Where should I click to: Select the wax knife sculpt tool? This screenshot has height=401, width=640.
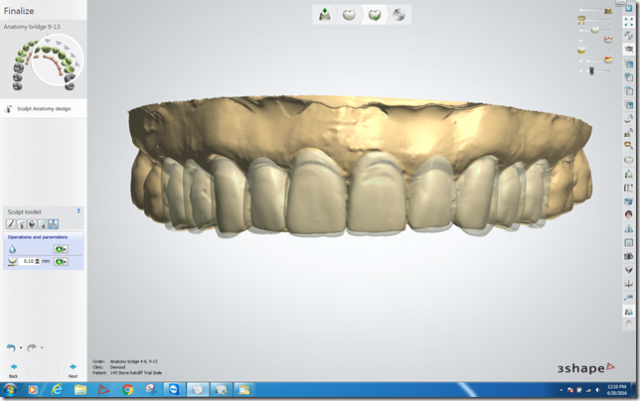(11, 224)
